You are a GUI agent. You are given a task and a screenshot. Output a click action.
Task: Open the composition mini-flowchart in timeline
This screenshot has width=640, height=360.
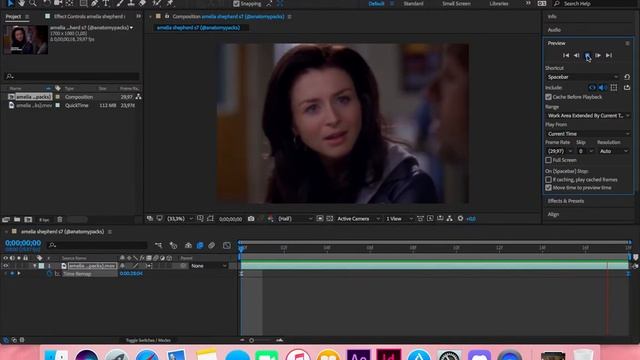tap(158, 245)
